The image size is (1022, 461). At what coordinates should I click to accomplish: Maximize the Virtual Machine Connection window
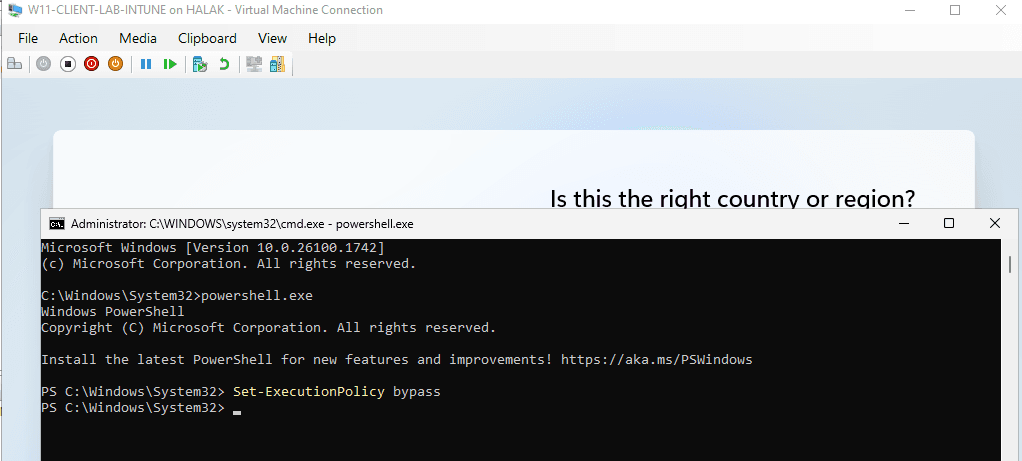955,10
